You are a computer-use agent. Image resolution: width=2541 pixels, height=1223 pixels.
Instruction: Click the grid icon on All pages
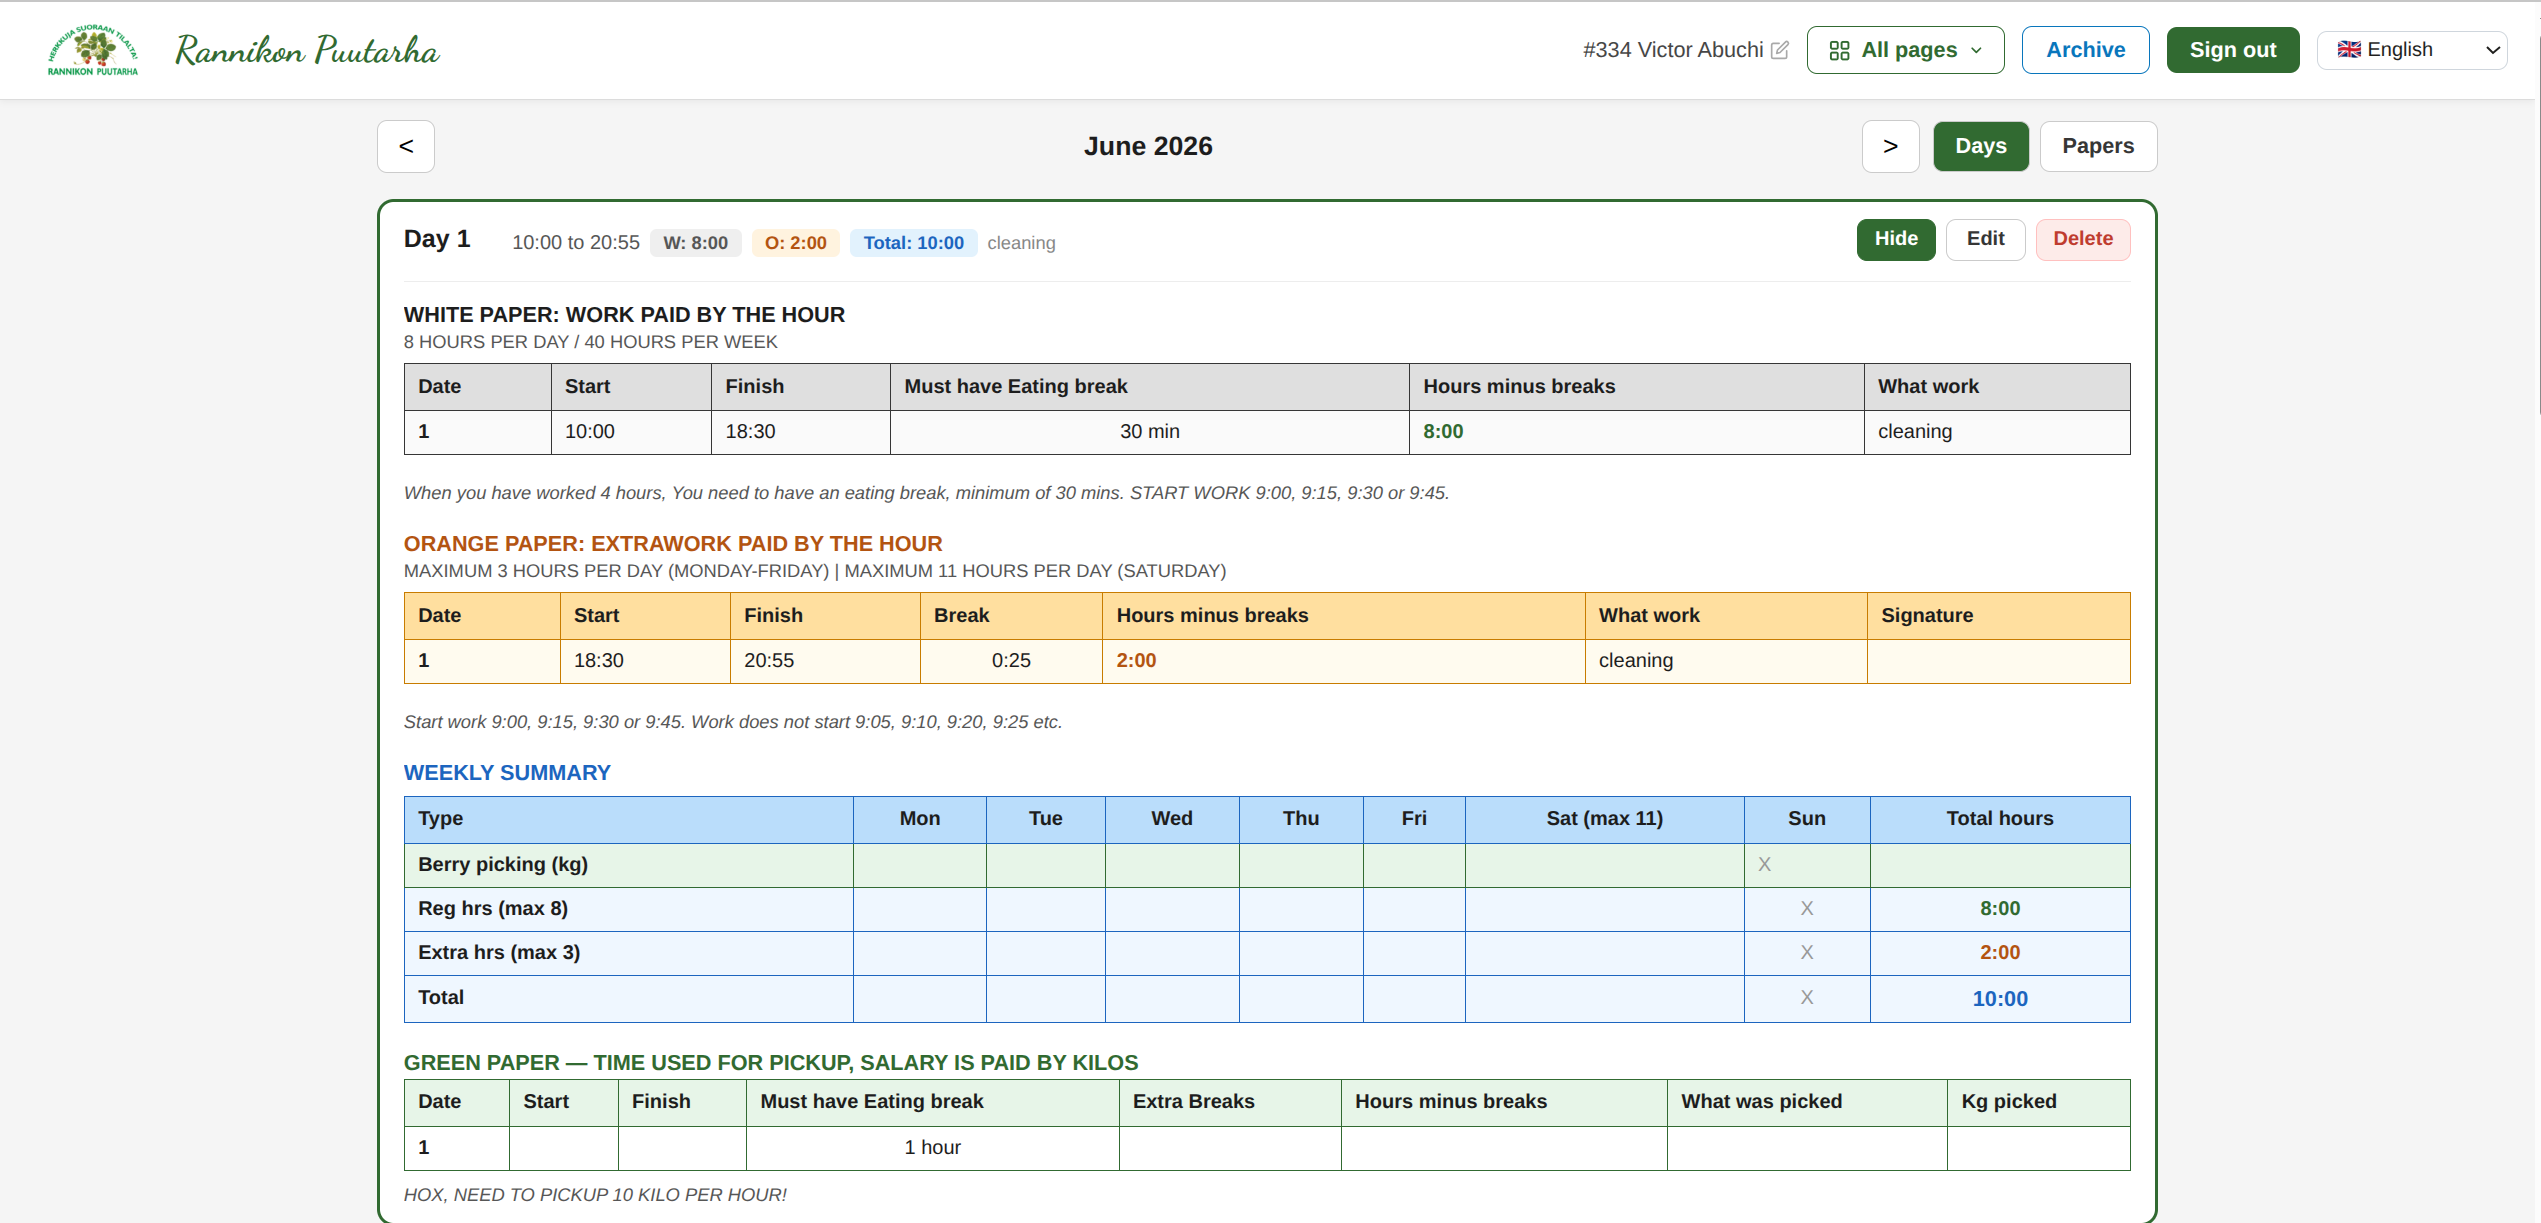[x=1839, y=51]
